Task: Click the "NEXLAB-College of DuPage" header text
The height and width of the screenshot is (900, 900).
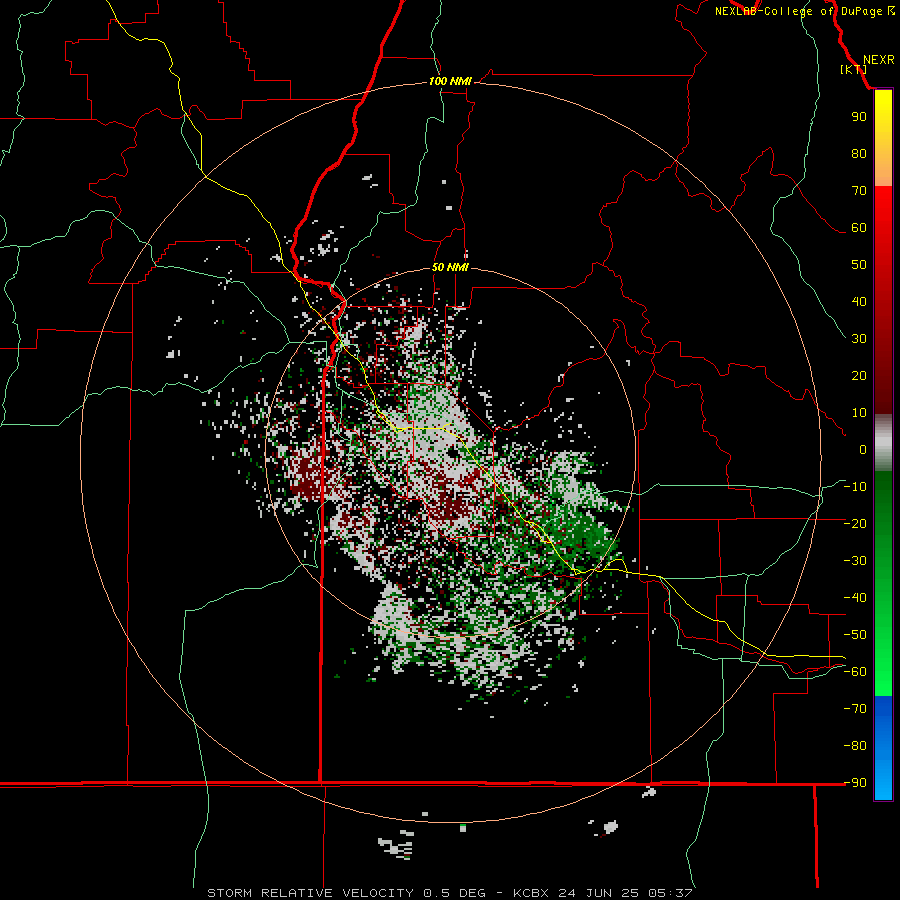Action: 799,11
